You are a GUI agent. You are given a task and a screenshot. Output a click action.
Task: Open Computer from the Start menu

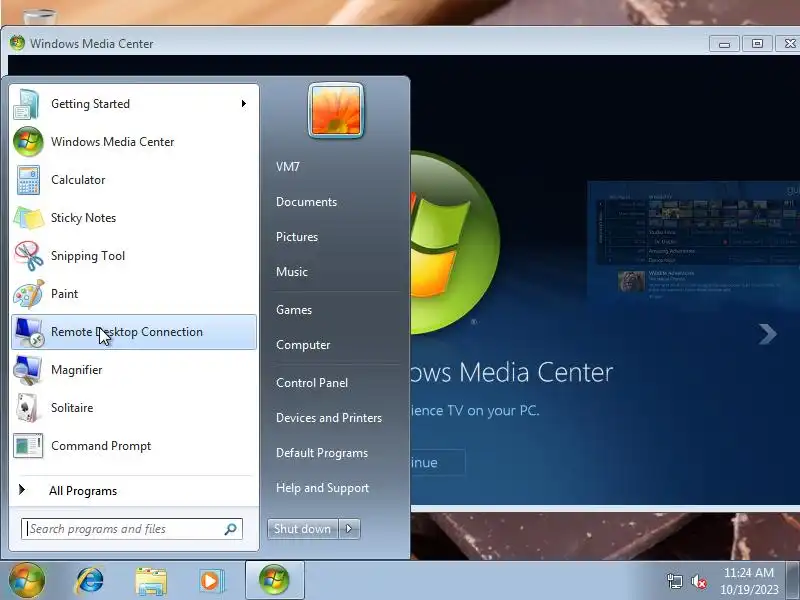[x=303, y=345]
